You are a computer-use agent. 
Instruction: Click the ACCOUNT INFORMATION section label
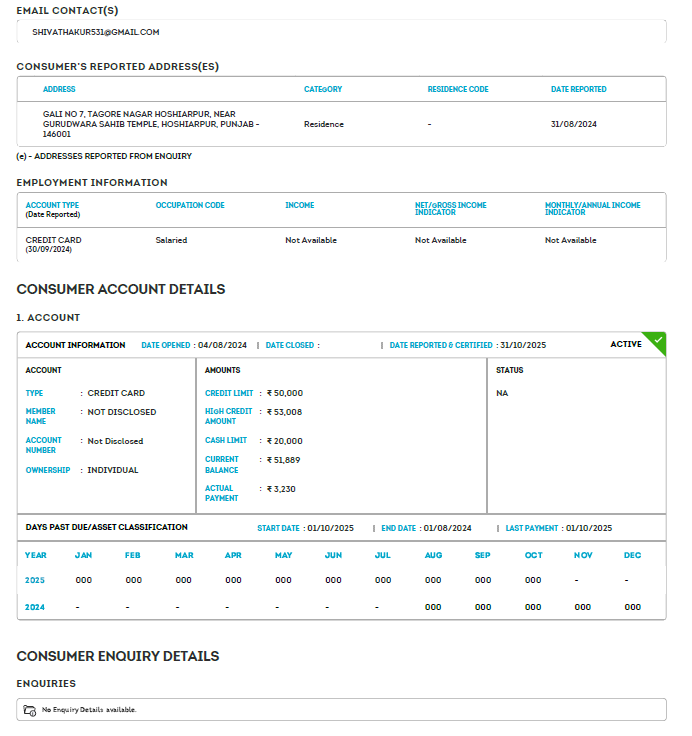pos(75,345)
